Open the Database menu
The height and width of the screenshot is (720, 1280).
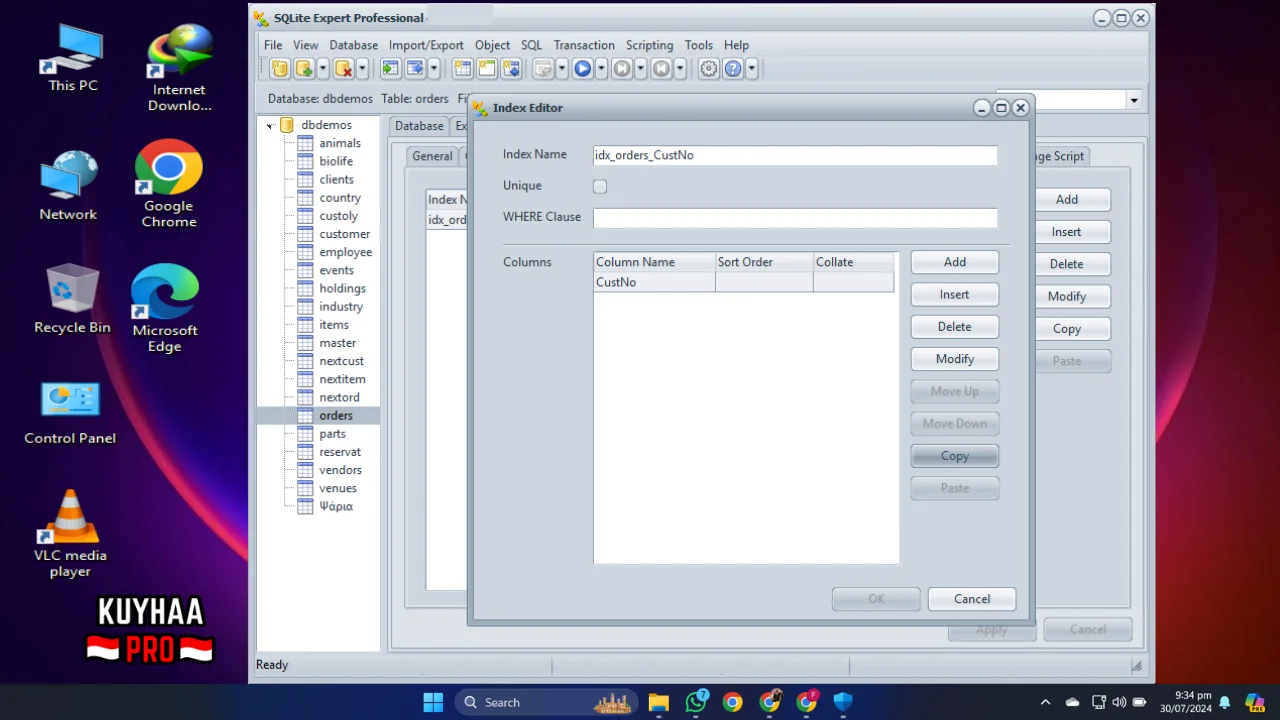[354, 45]
